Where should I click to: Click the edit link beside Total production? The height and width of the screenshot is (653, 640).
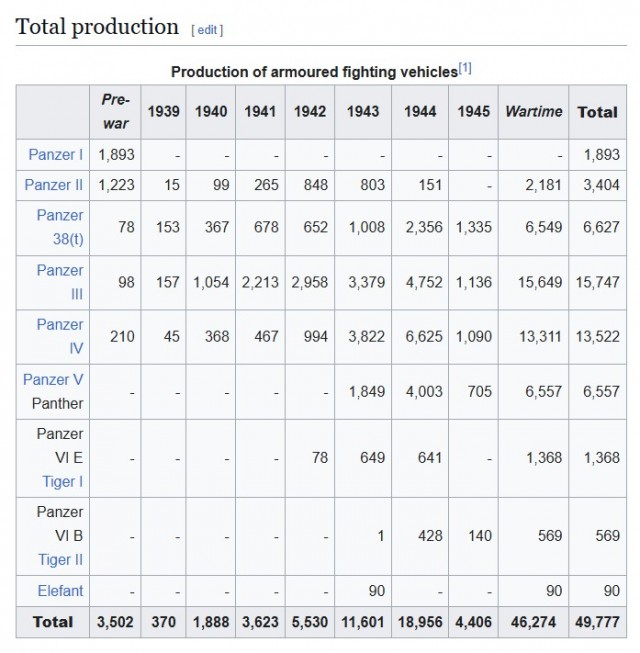click(207, 30)
